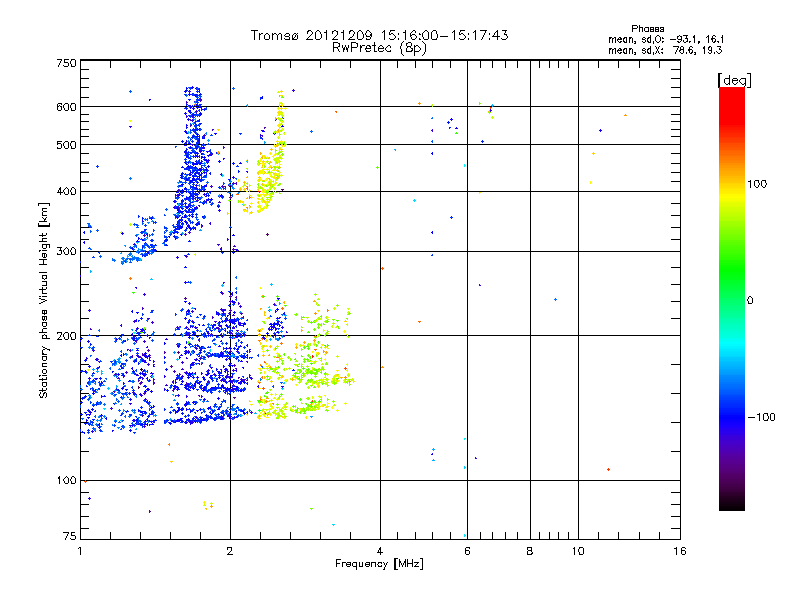Click the 'Stationary phase Virtual Height [km]' axis label
This screenshot has width=800, height=600.
(x=44, y=300)
